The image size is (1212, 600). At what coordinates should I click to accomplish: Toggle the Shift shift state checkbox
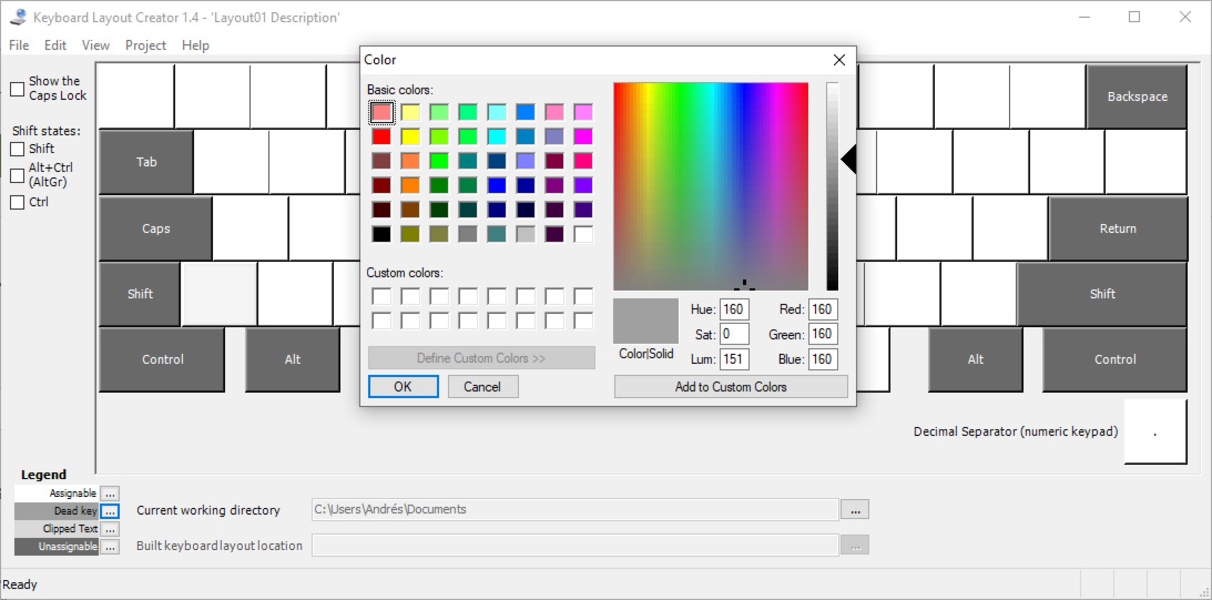17,149
